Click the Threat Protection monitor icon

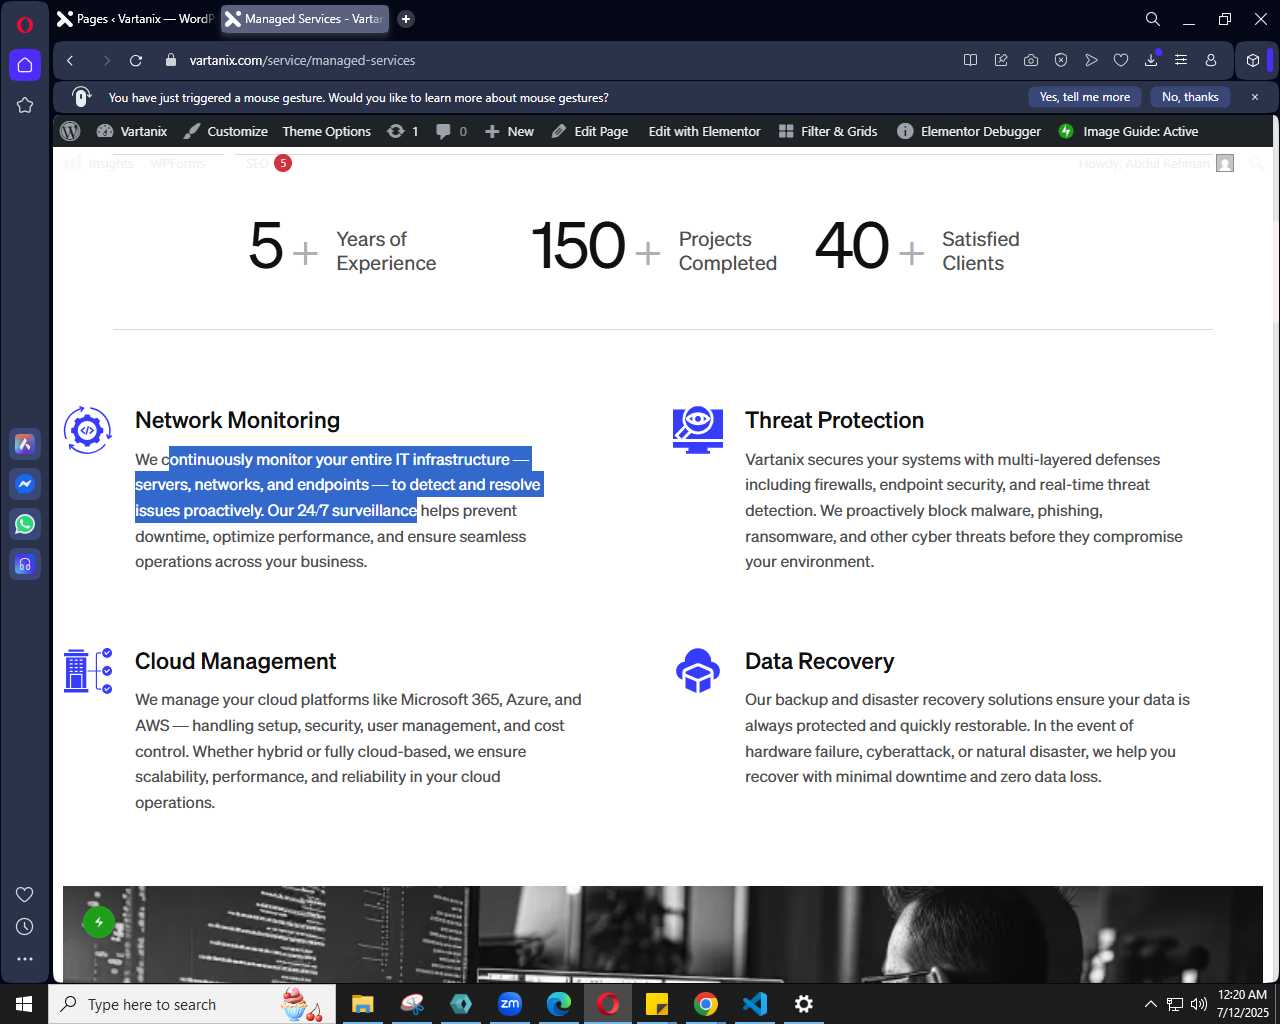click(x=698, y=430)
